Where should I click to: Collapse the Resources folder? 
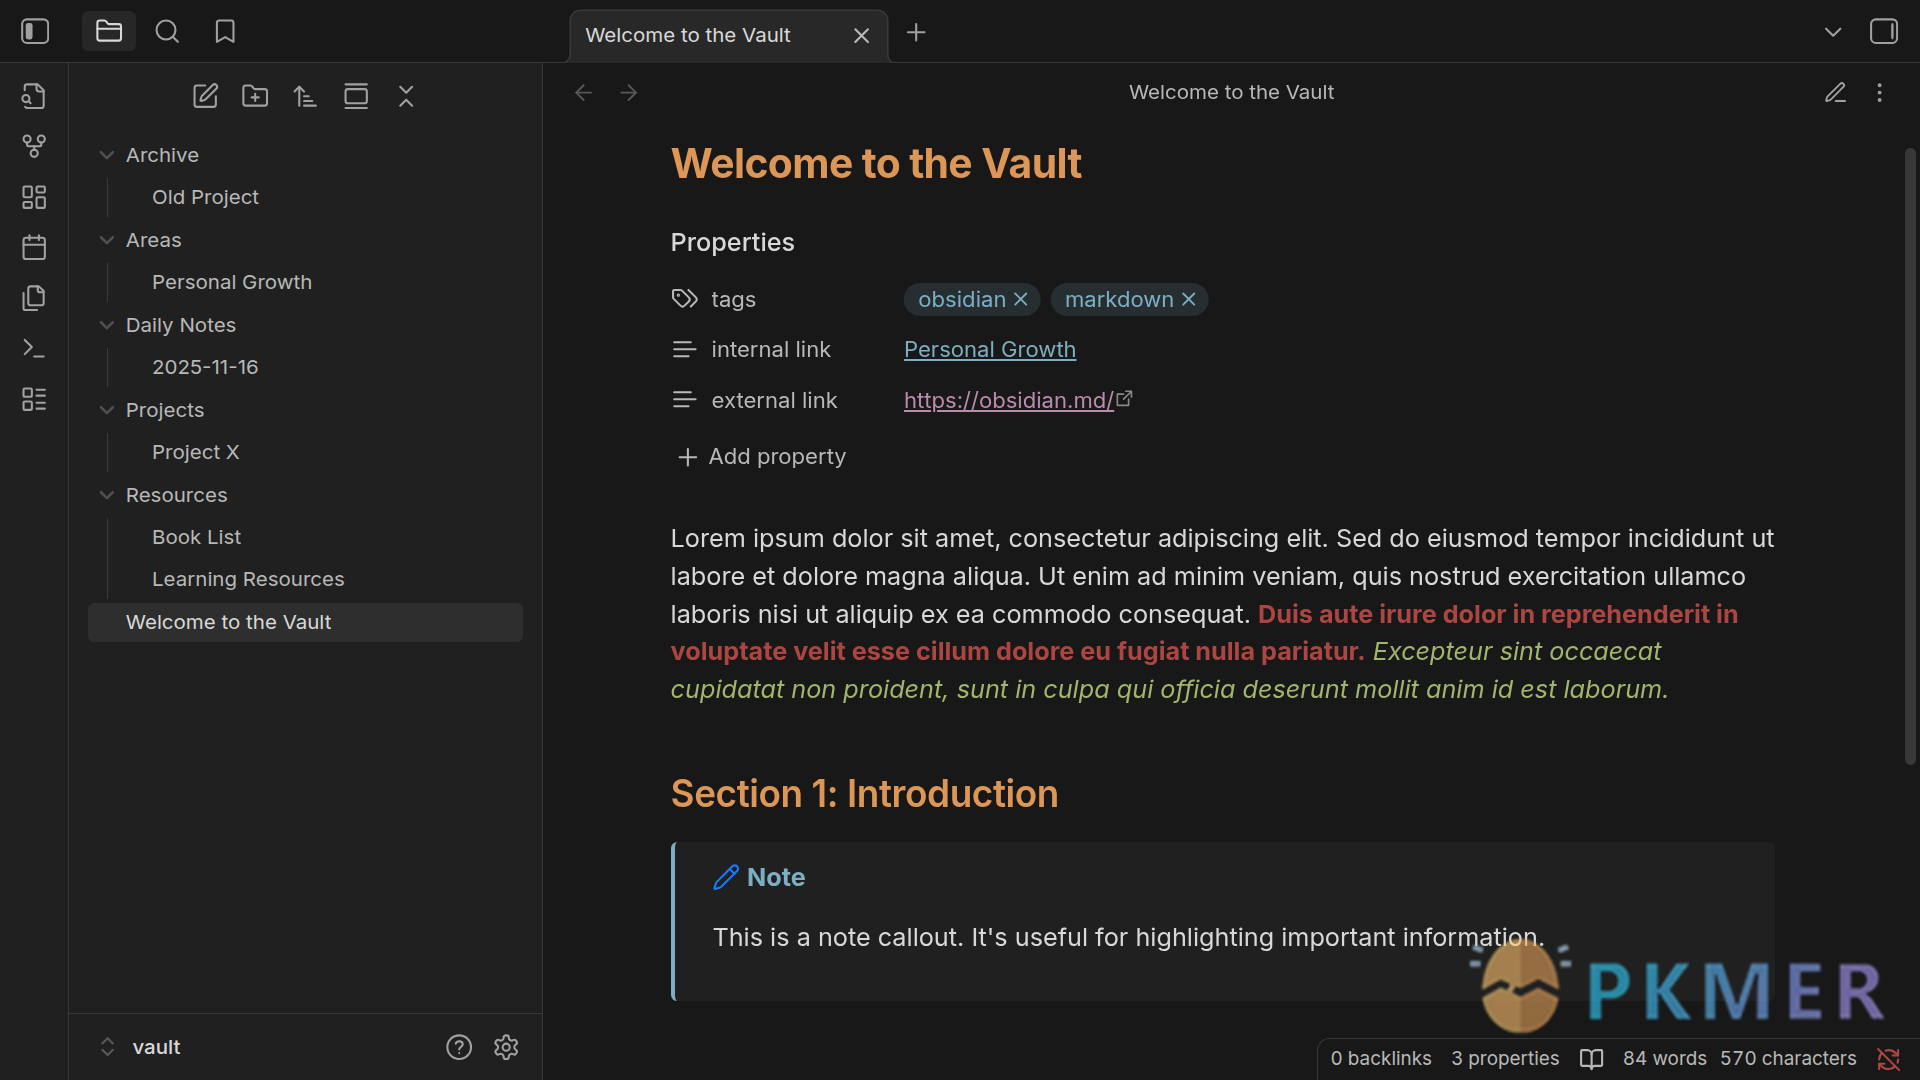point(107,495)
